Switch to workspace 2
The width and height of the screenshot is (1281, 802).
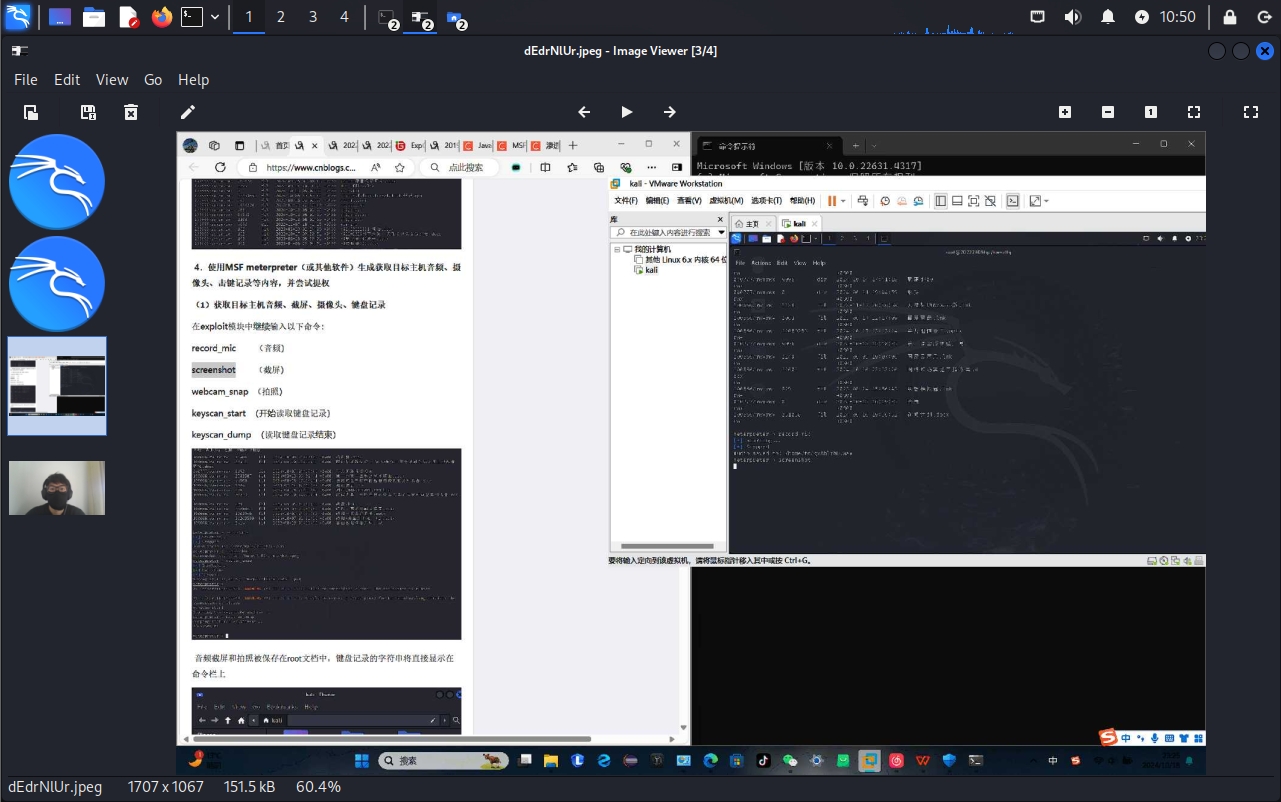[x=281, y=17]
